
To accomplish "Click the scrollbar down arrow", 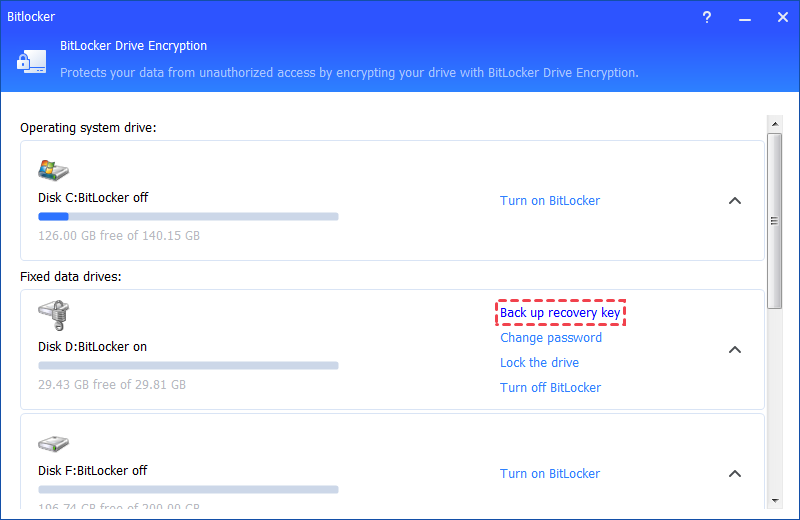I will [774, 499].
